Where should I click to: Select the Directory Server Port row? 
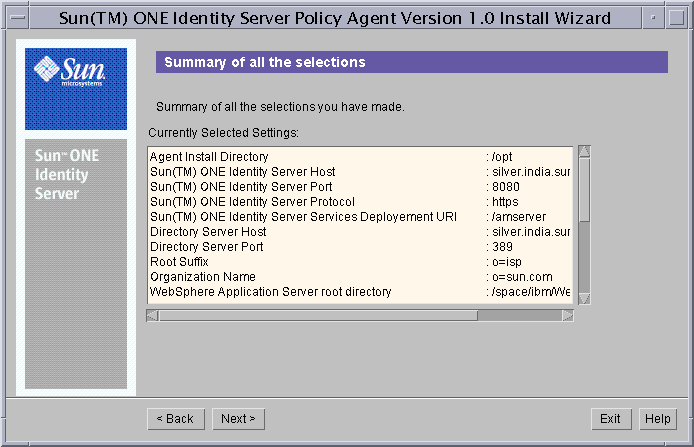point(360,247)
